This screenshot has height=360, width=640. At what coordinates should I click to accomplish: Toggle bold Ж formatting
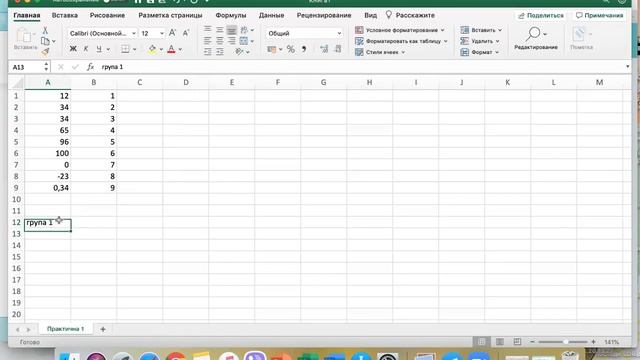[73, 49]
